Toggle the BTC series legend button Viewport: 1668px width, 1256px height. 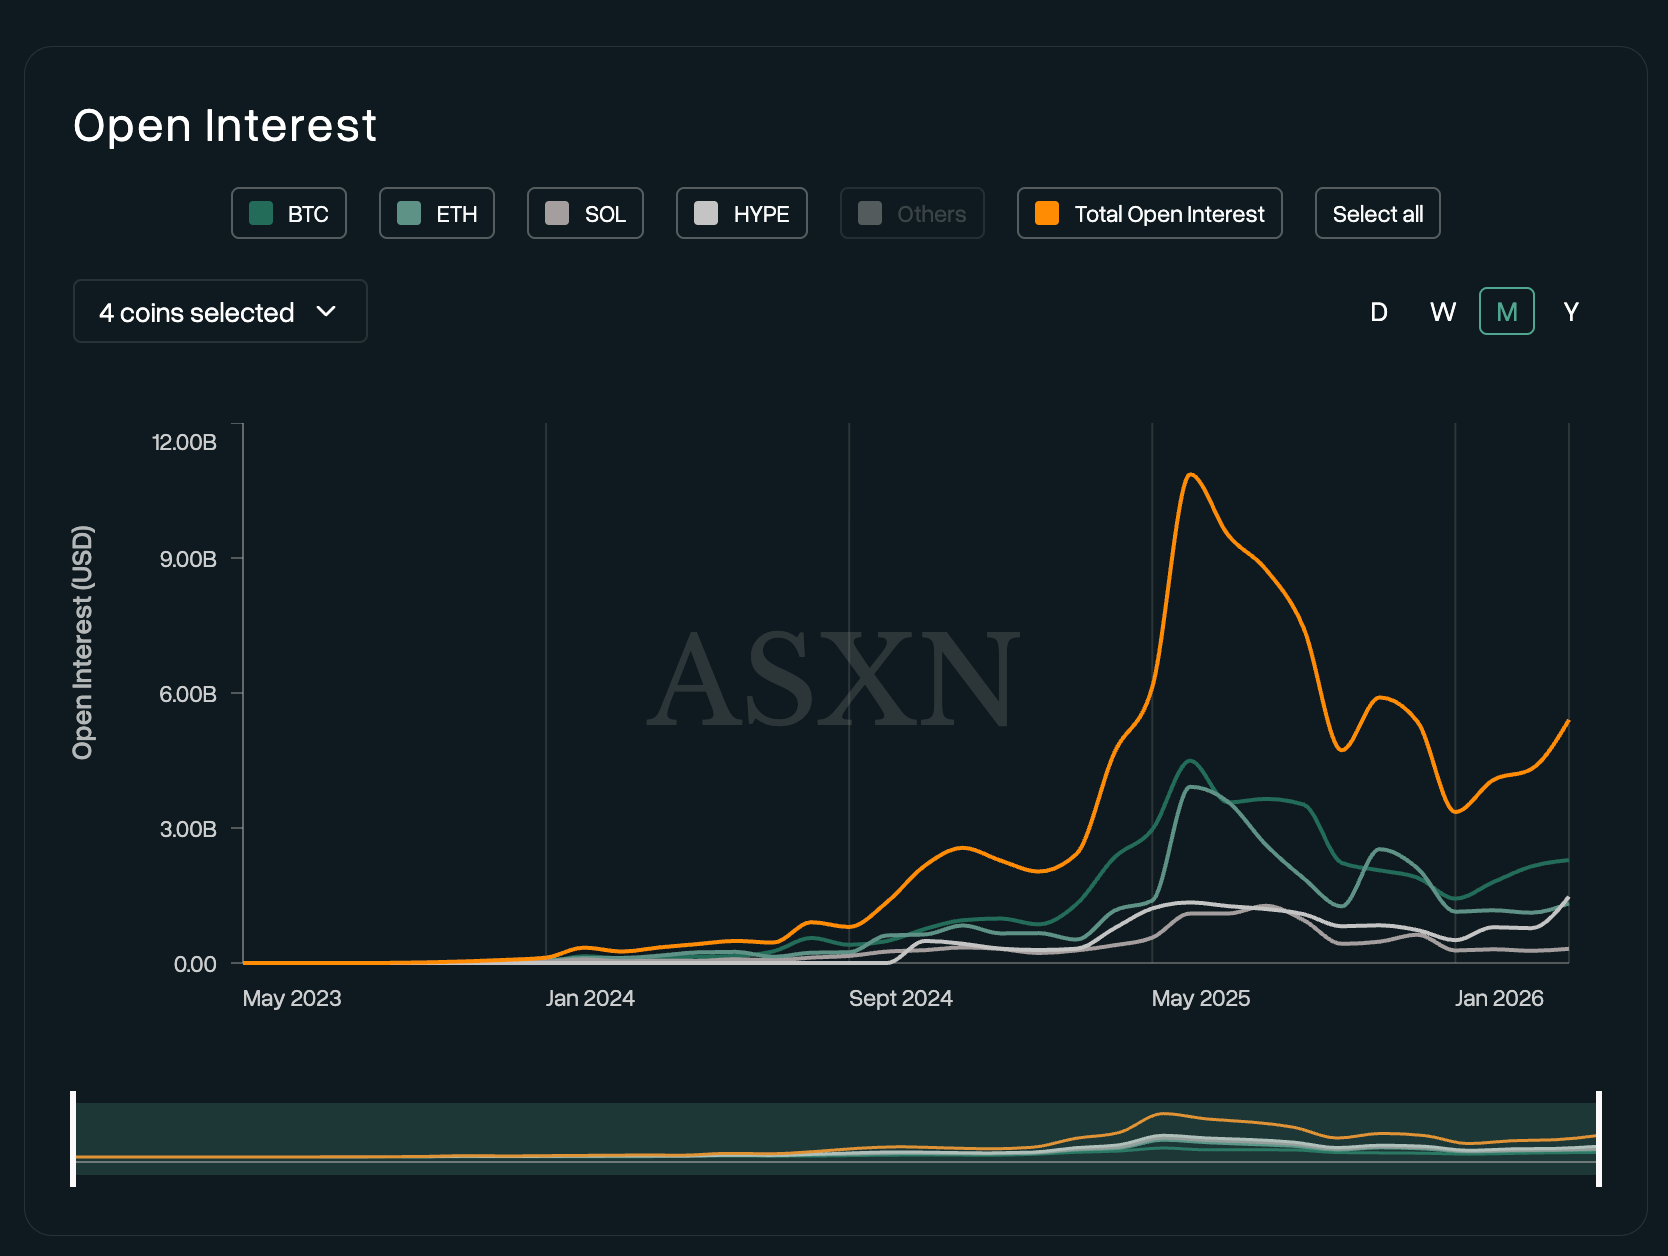(289, 213)
